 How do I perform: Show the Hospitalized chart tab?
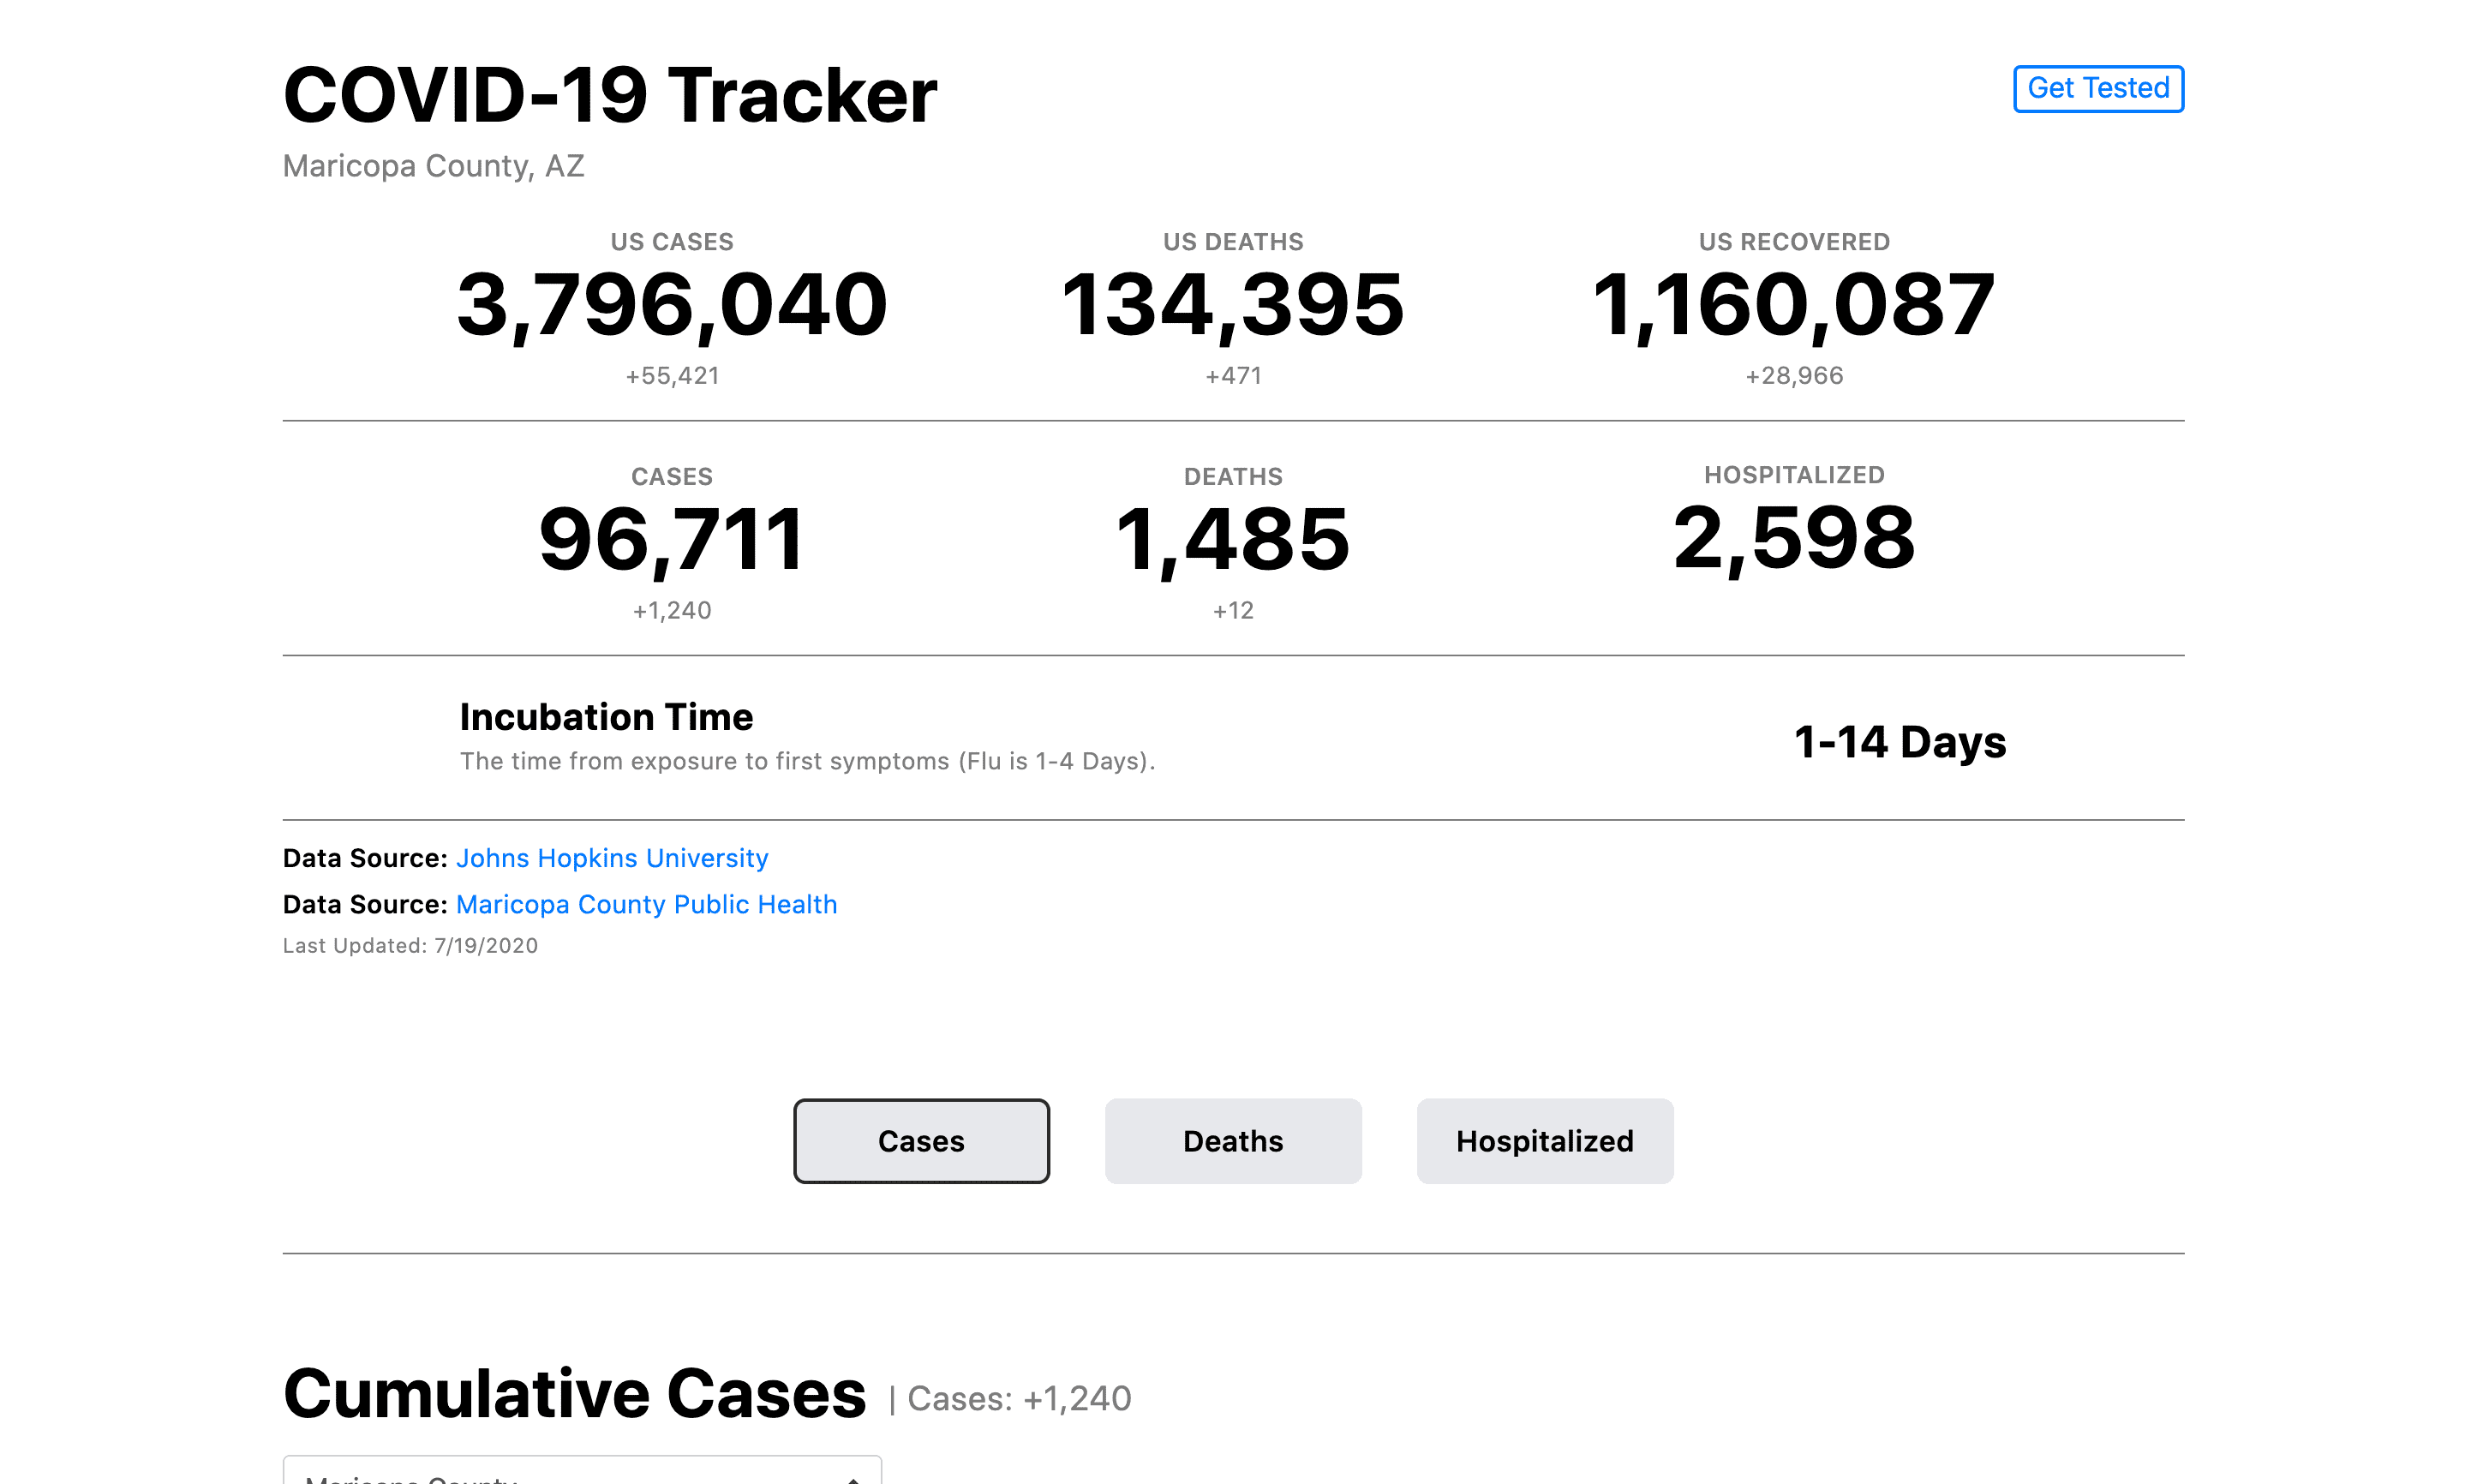click(x=1545, y=1141)
